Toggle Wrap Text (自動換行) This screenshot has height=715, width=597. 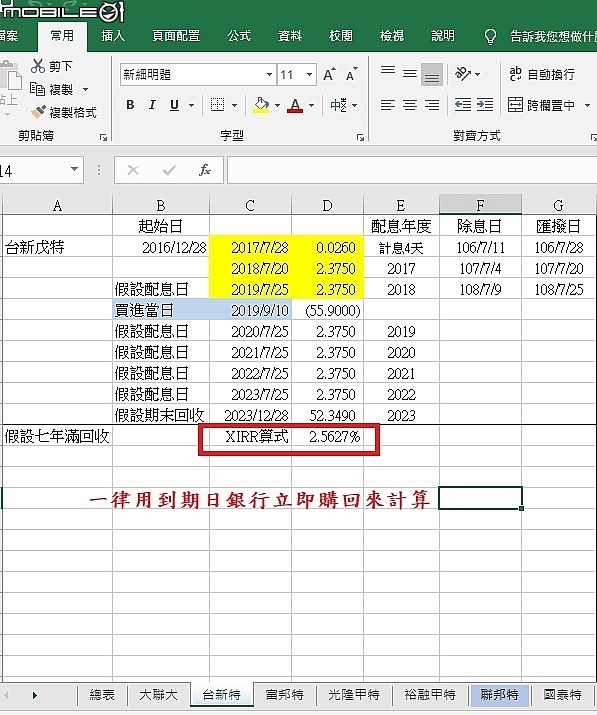[541, 74]
